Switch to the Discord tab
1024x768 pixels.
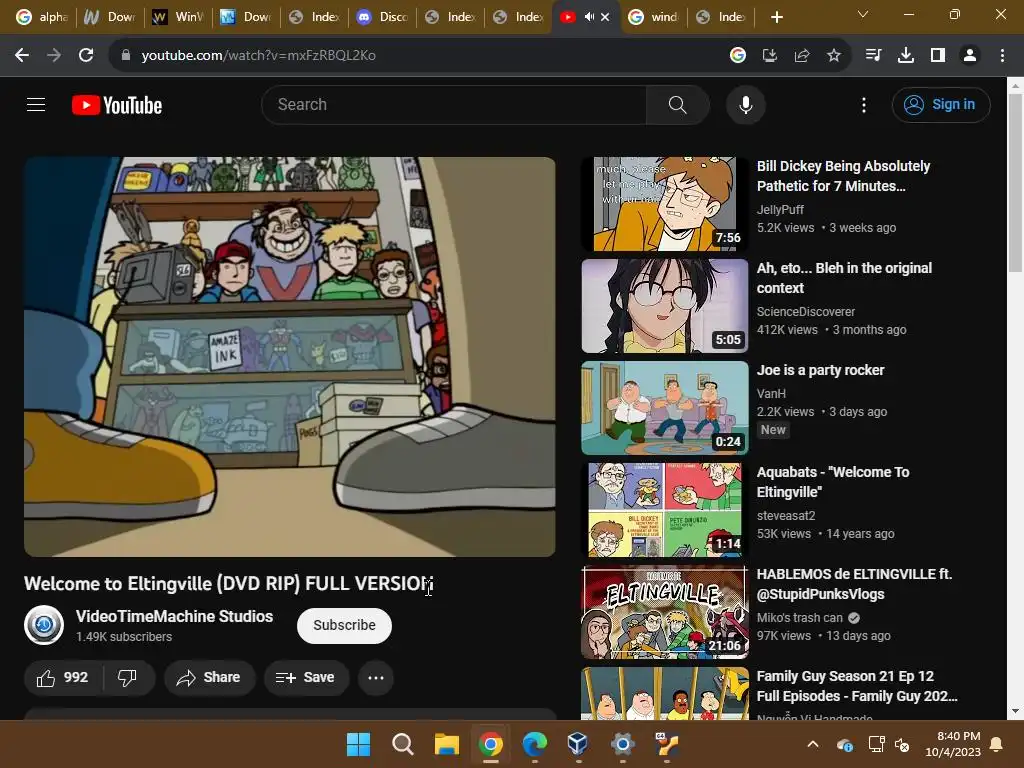383,17
